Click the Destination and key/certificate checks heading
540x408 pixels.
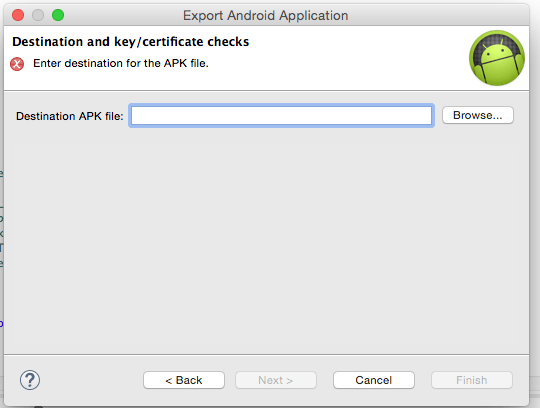(x=131, y=42)
